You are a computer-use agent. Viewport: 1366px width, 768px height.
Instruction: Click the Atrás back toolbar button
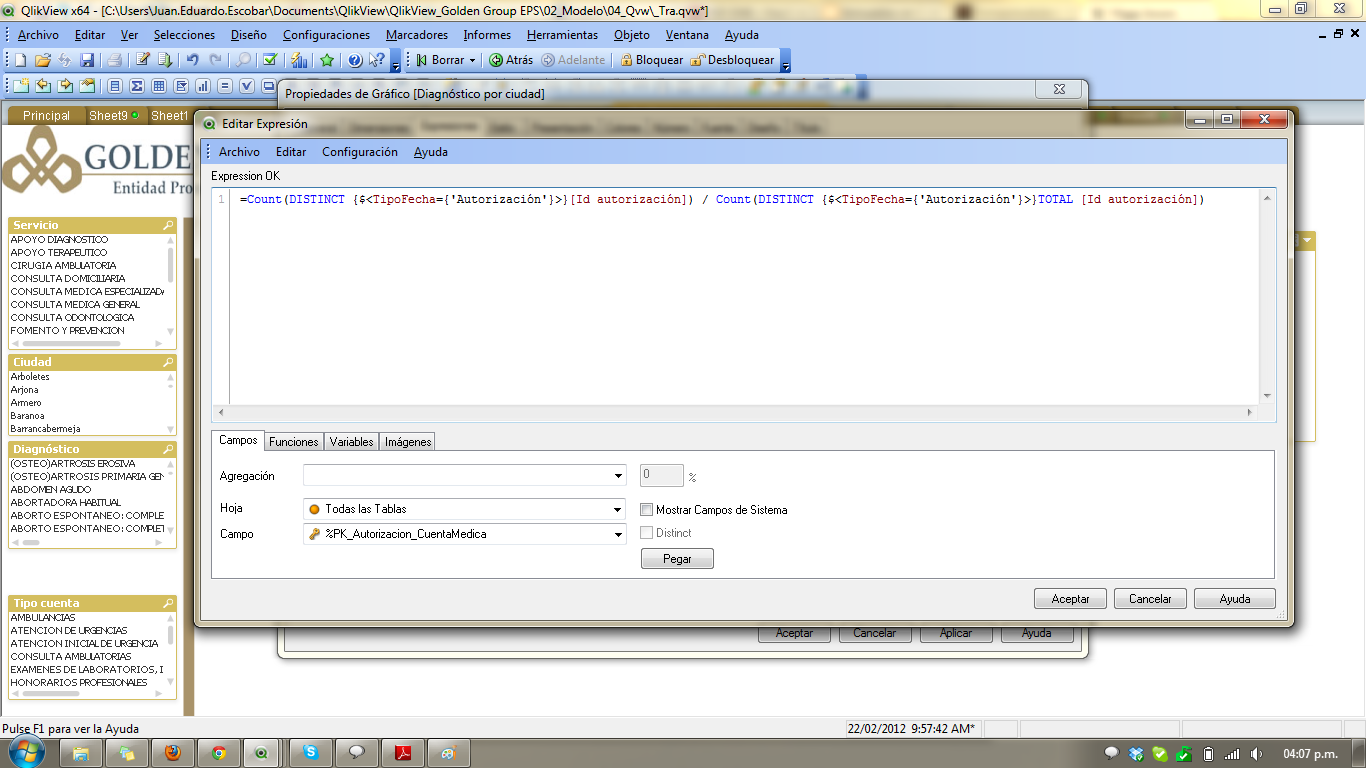[510, 60]
